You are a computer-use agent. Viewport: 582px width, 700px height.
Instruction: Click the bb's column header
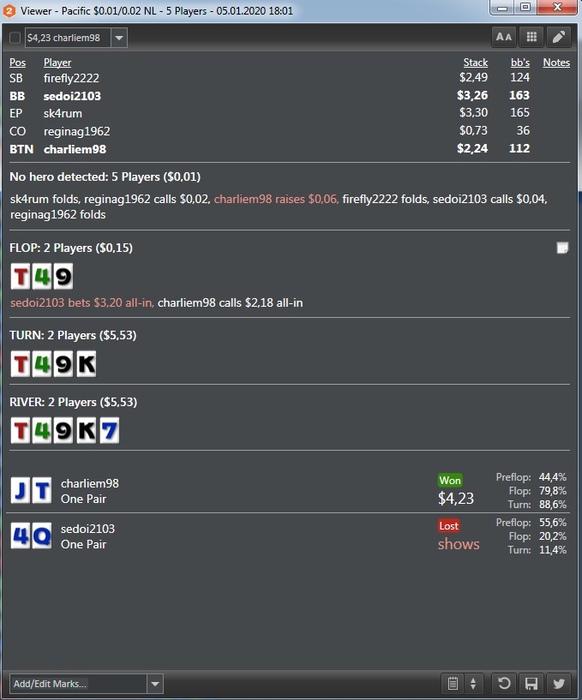coord(520,62)
